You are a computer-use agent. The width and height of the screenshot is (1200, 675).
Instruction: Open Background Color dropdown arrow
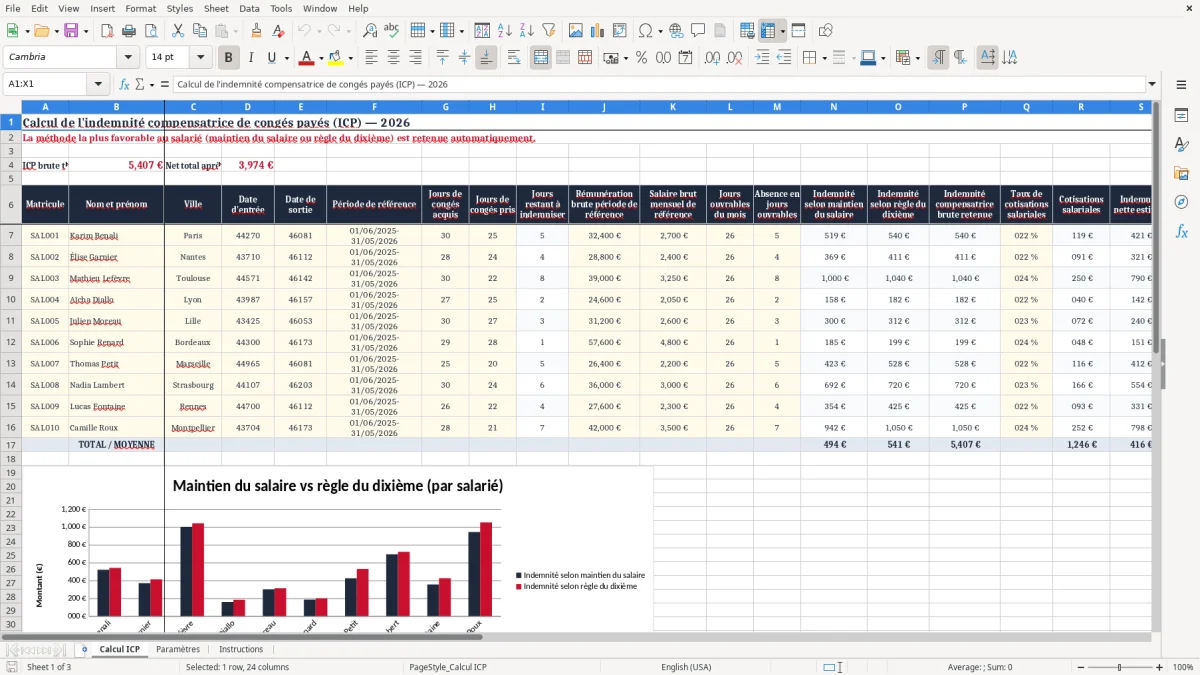[x=350, y=57]
